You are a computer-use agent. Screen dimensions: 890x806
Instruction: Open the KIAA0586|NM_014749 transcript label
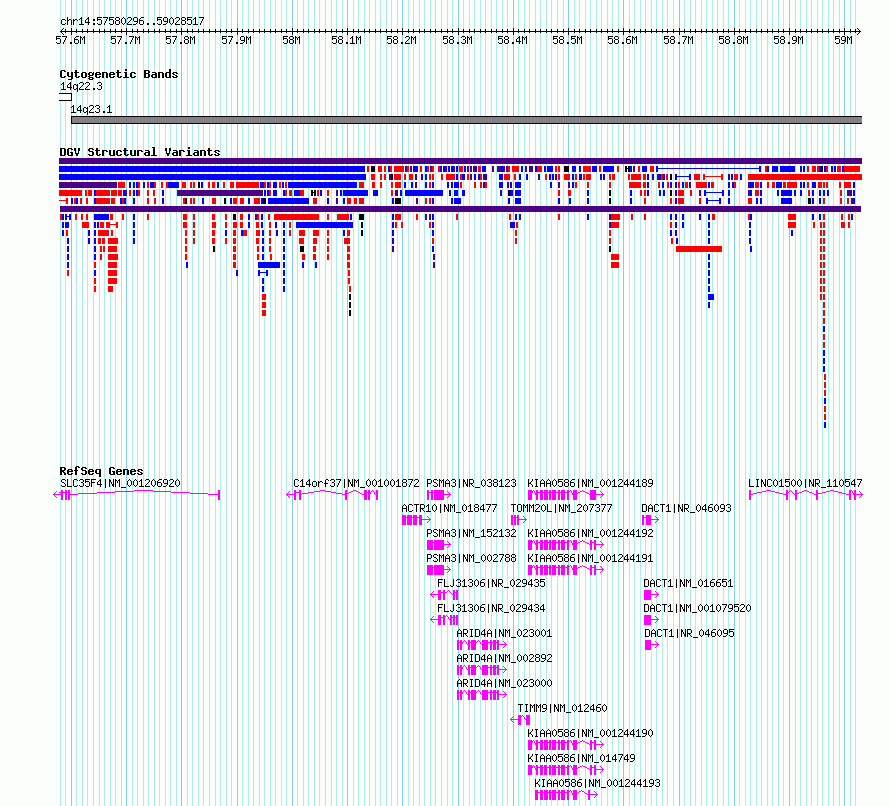[581, 758]
